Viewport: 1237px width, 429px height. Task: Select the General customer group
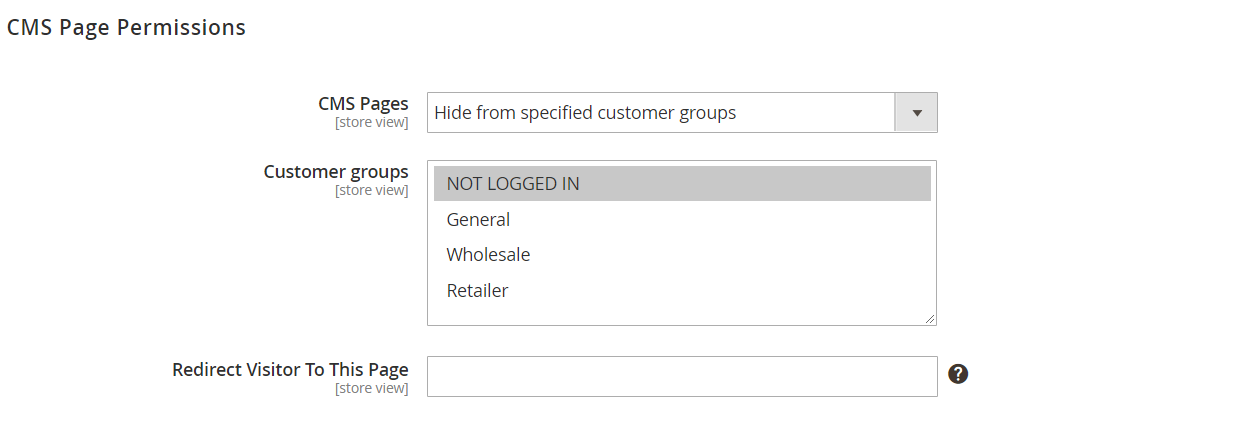(x=479, y=220)
